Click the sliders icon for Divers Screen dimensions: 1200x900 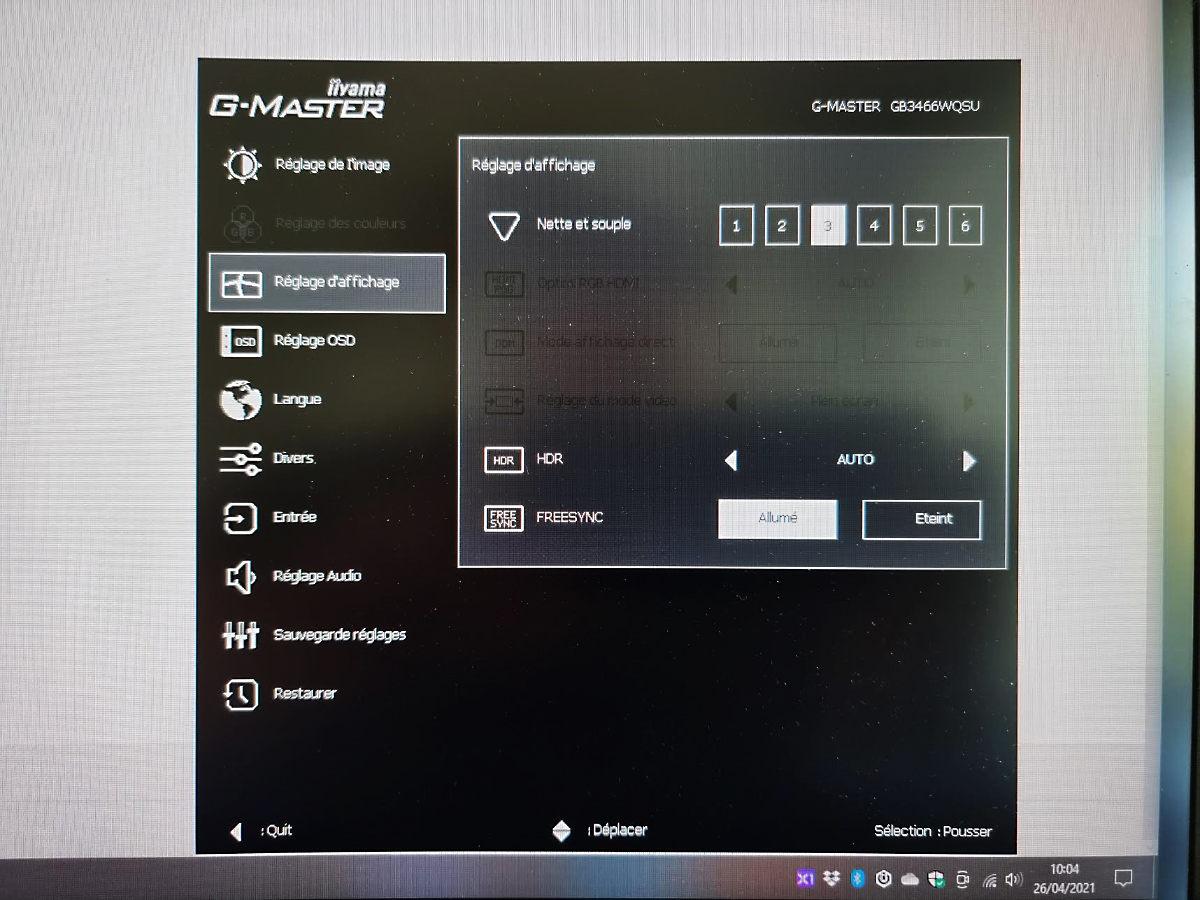[x=241, y=459]
